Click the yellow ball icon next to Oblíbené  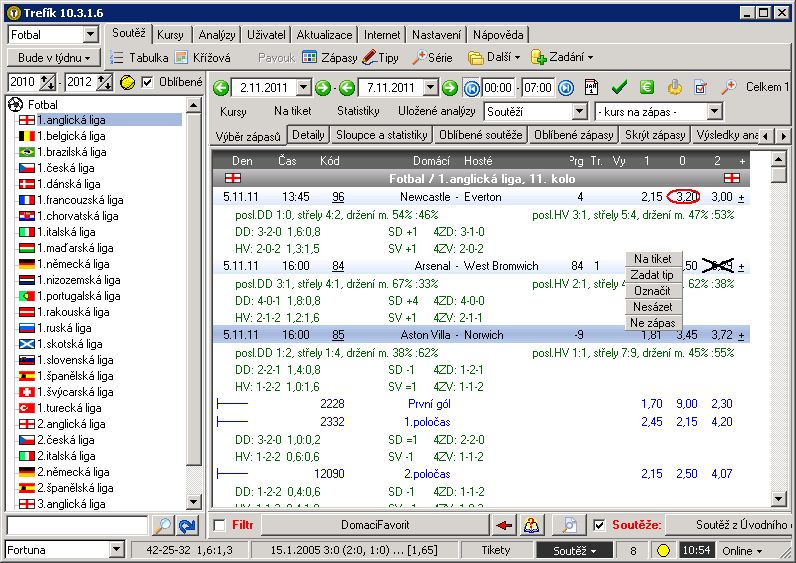tap(127, 82)
